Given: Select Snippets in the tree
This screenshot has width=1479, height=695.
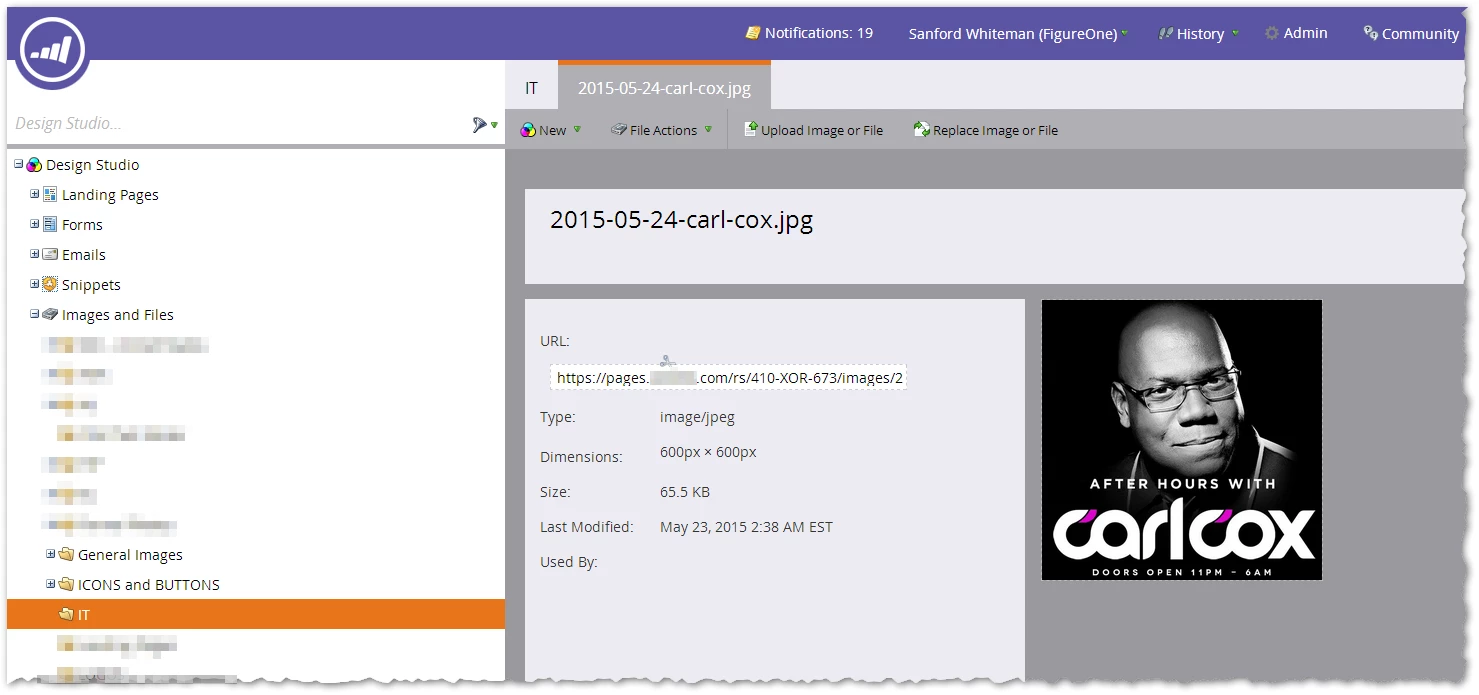Looking at the screenshot, I should pyautogui.click(x=91, y=285).
